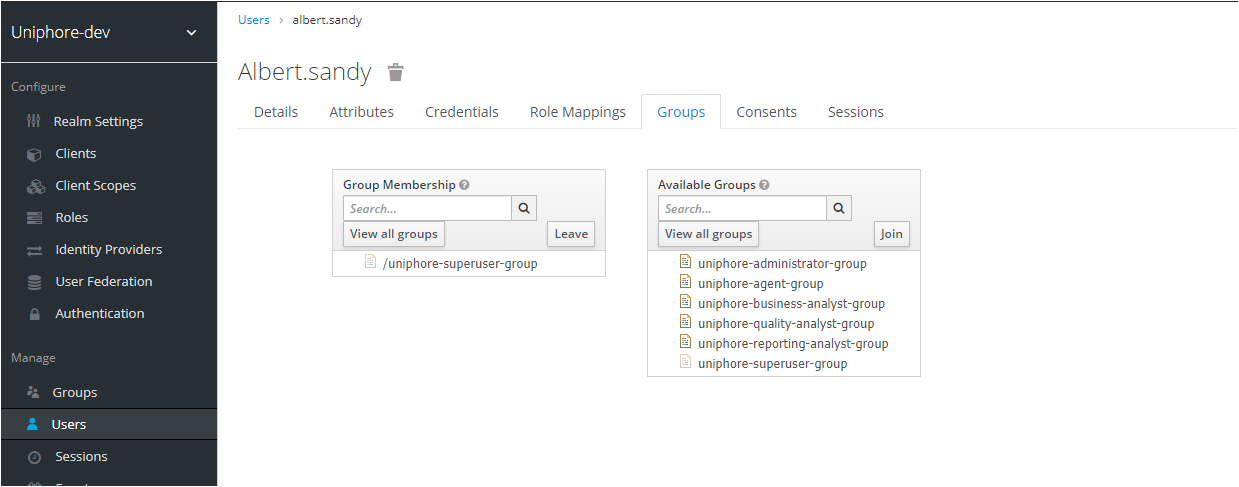
Task: Delete user via trash icon beside Albert.sandy
Action: pyautogui.click(x=396, y=72)
